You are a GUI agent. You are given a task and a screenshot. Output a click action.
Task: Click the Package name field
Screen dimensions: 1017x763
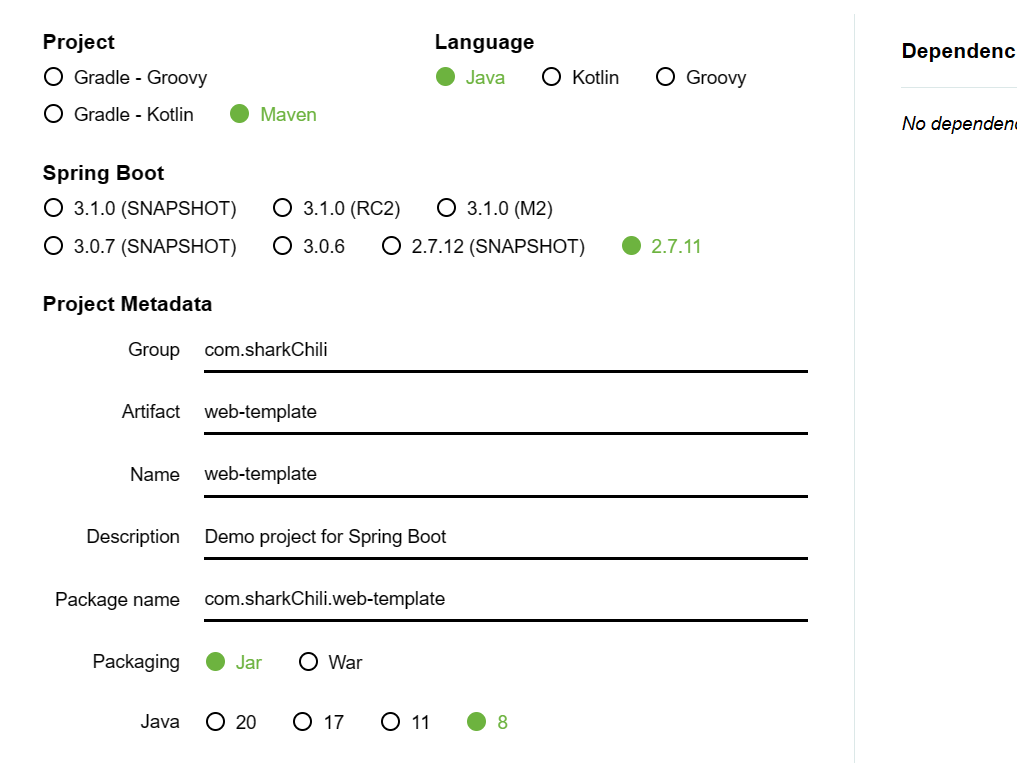[505, 599]
